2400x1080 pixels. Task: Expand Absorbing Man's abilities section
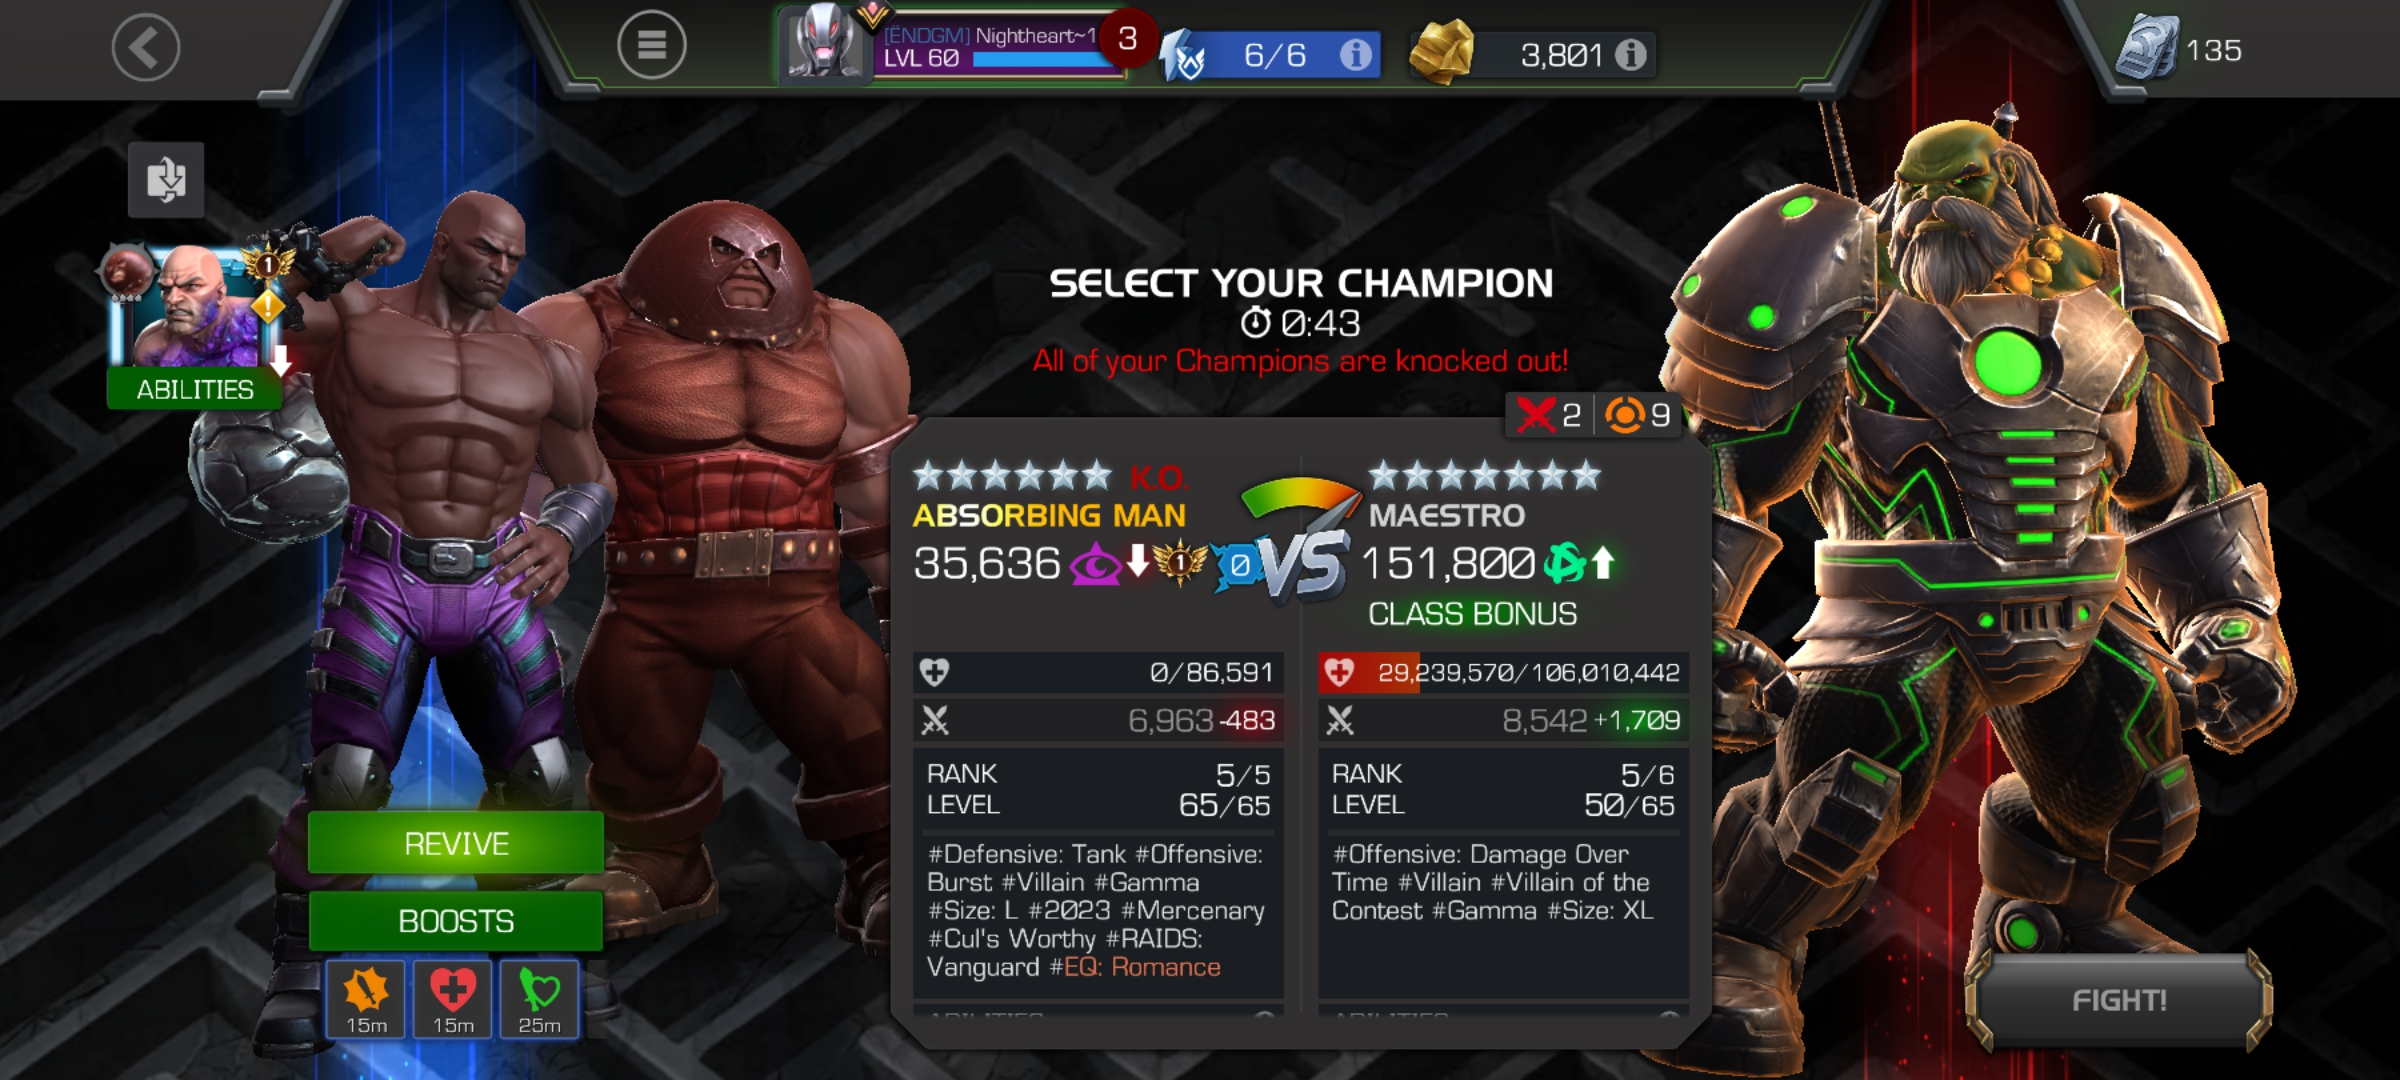click(x=1098, y=1014)
